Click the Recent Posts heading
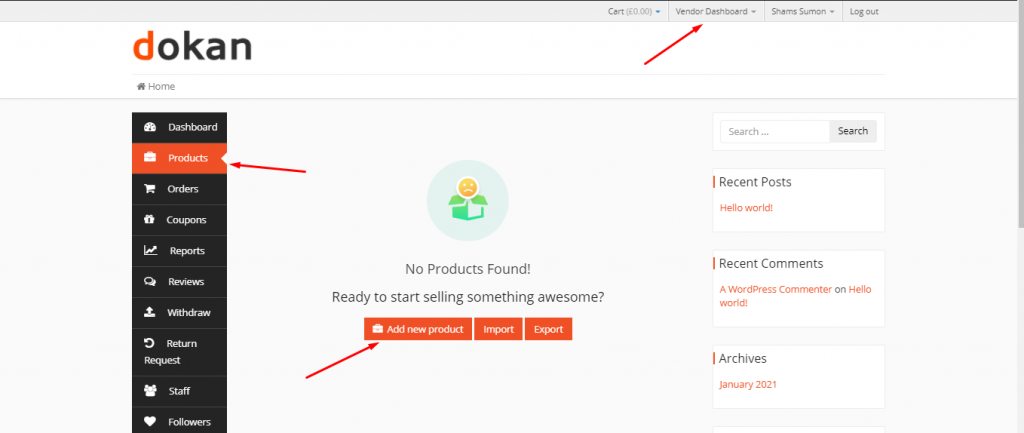 click(755, 182)
